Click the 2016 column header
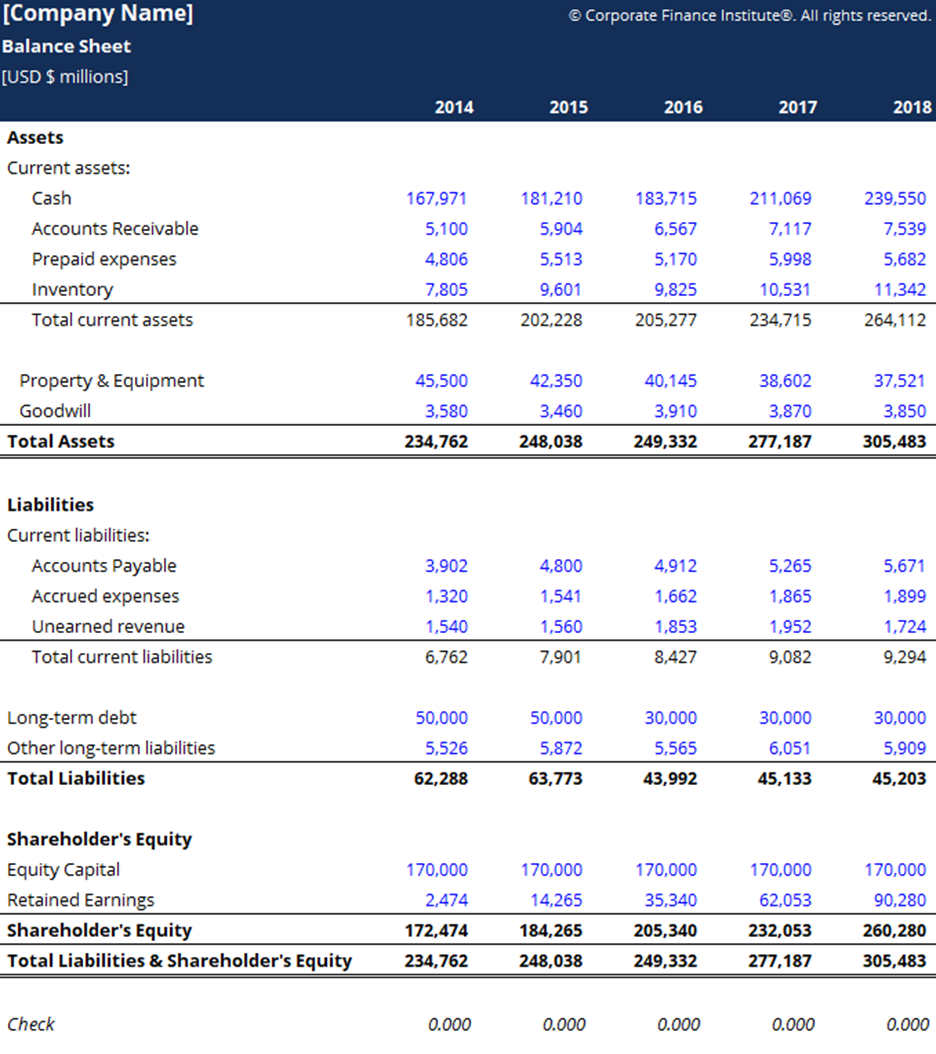Viewport: 936px width, 1054px height. pyautogui.click(x=683, y=107)
